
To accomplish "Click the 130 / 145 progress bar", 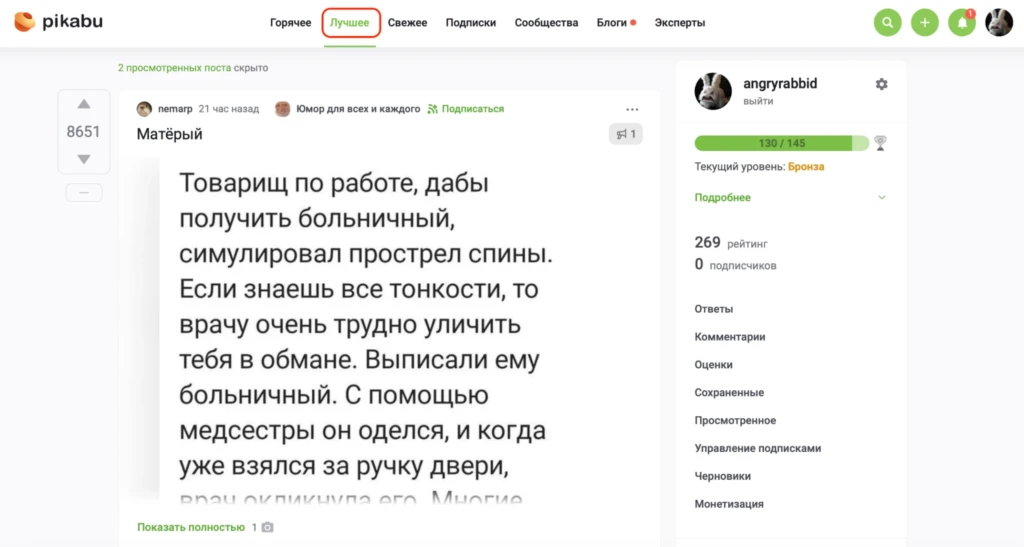I will pyautogui.click(x=782, y=143).
